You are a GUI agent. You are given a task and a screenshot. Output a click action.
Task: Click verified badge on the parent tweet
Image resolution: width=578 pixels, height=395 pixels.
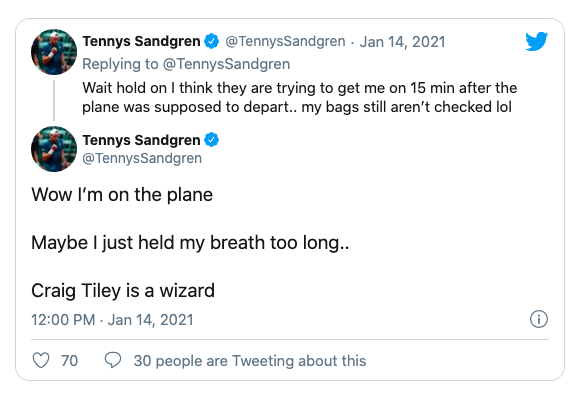point(212,41)
